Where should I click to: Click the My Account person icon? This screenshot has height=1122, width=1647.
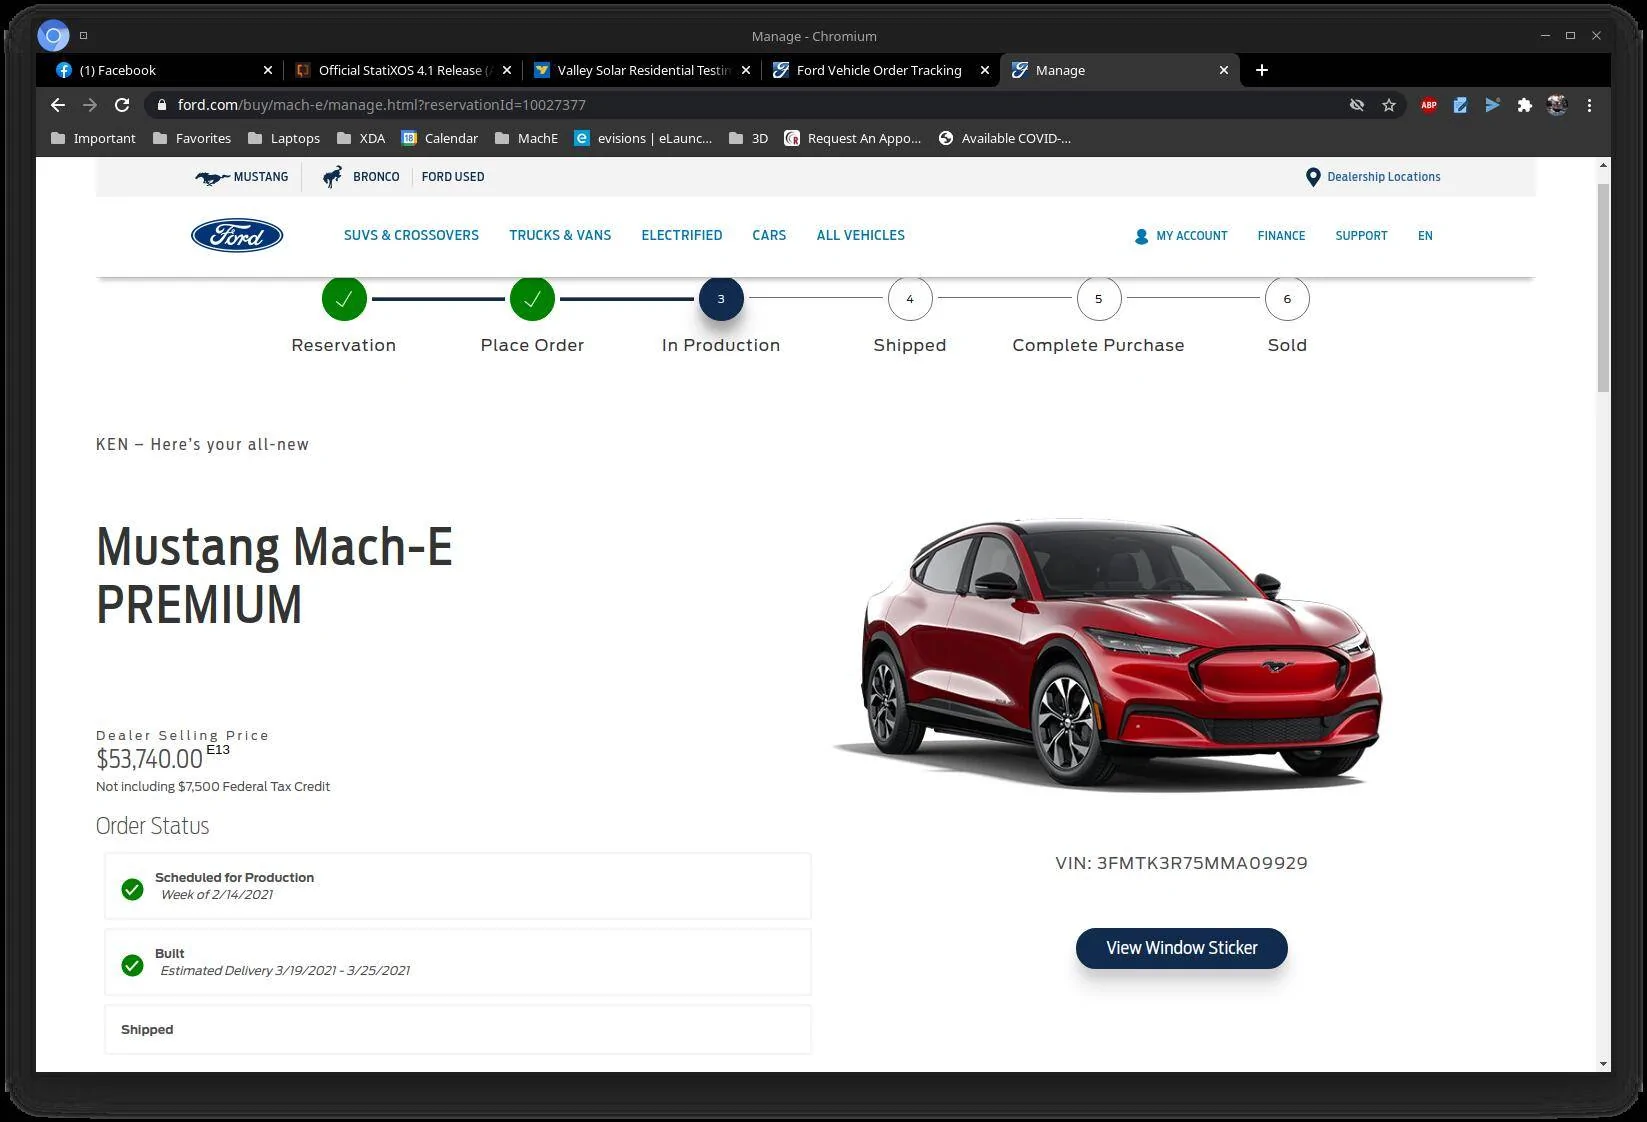click(1141, 236)
